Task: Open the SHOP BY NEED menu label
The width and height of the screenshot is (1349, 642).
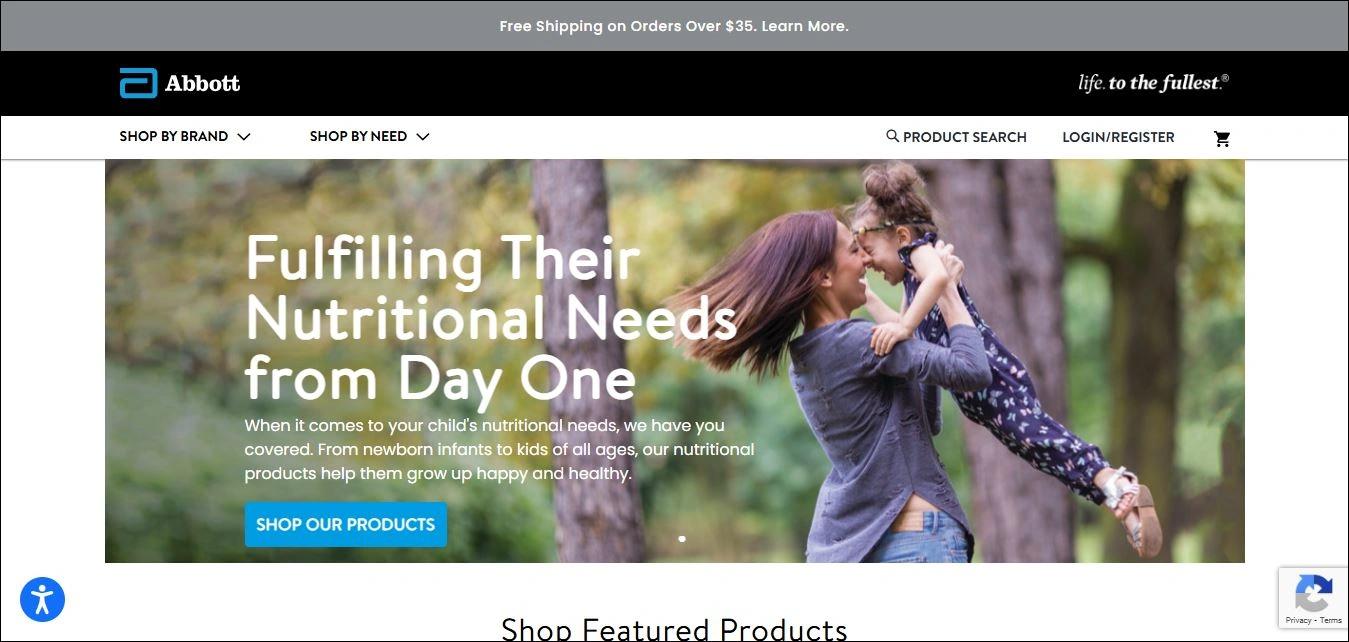Action: click(358, 137)
